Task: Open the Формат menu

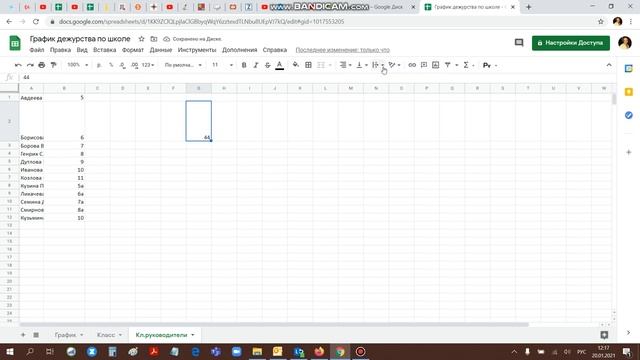Action: tap(133, 50)
